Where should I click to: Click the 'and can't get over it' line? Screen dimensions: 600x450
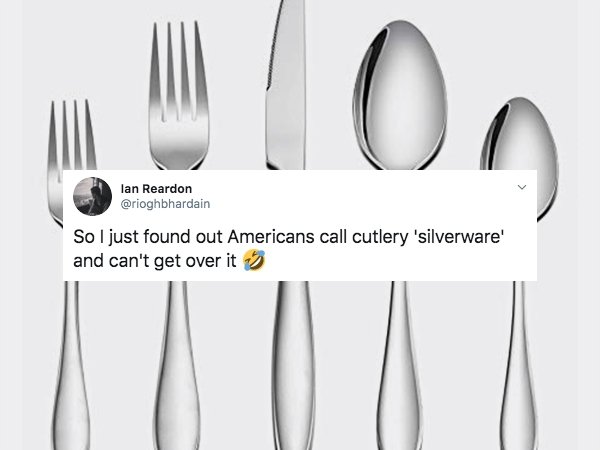pyautogui.click(x=155, y=261)
